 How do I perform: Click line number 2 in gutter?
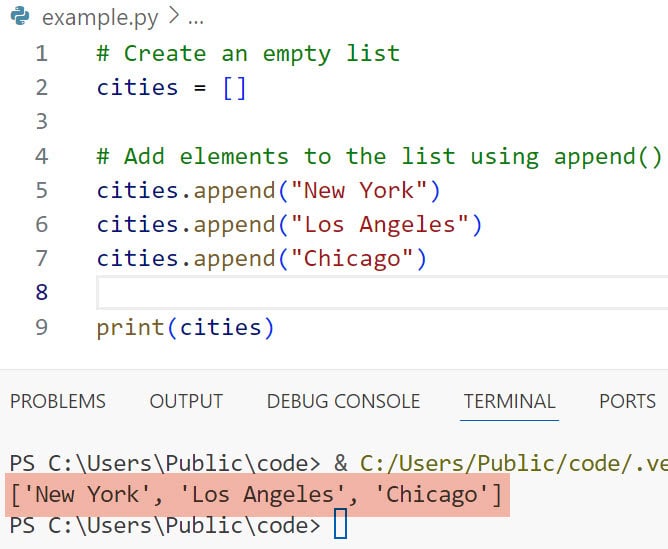click(x=41, y=88)
